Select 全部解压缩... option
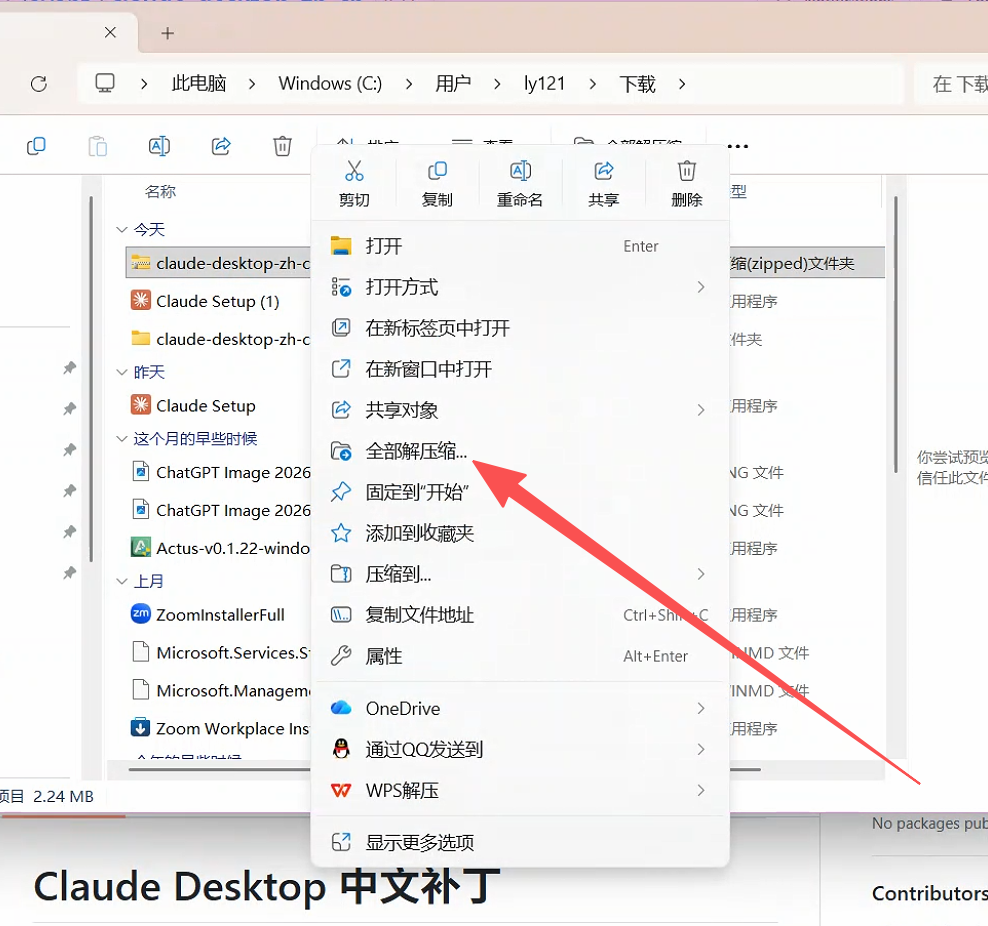This screenshot has width=988, height=926. tap(520, 451)
